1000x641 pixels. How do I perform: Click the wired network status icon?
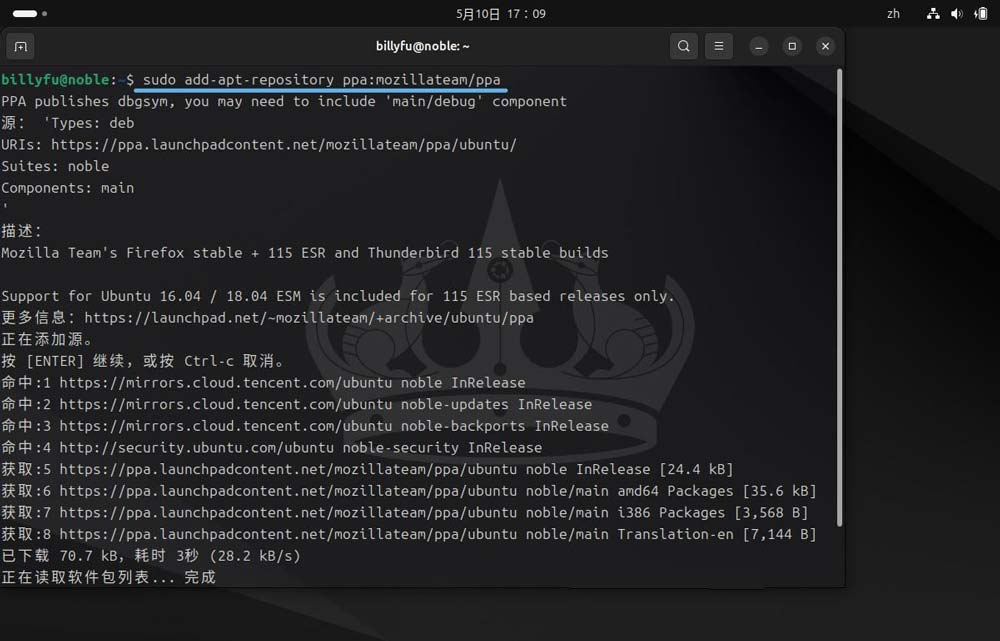(933, 14)
